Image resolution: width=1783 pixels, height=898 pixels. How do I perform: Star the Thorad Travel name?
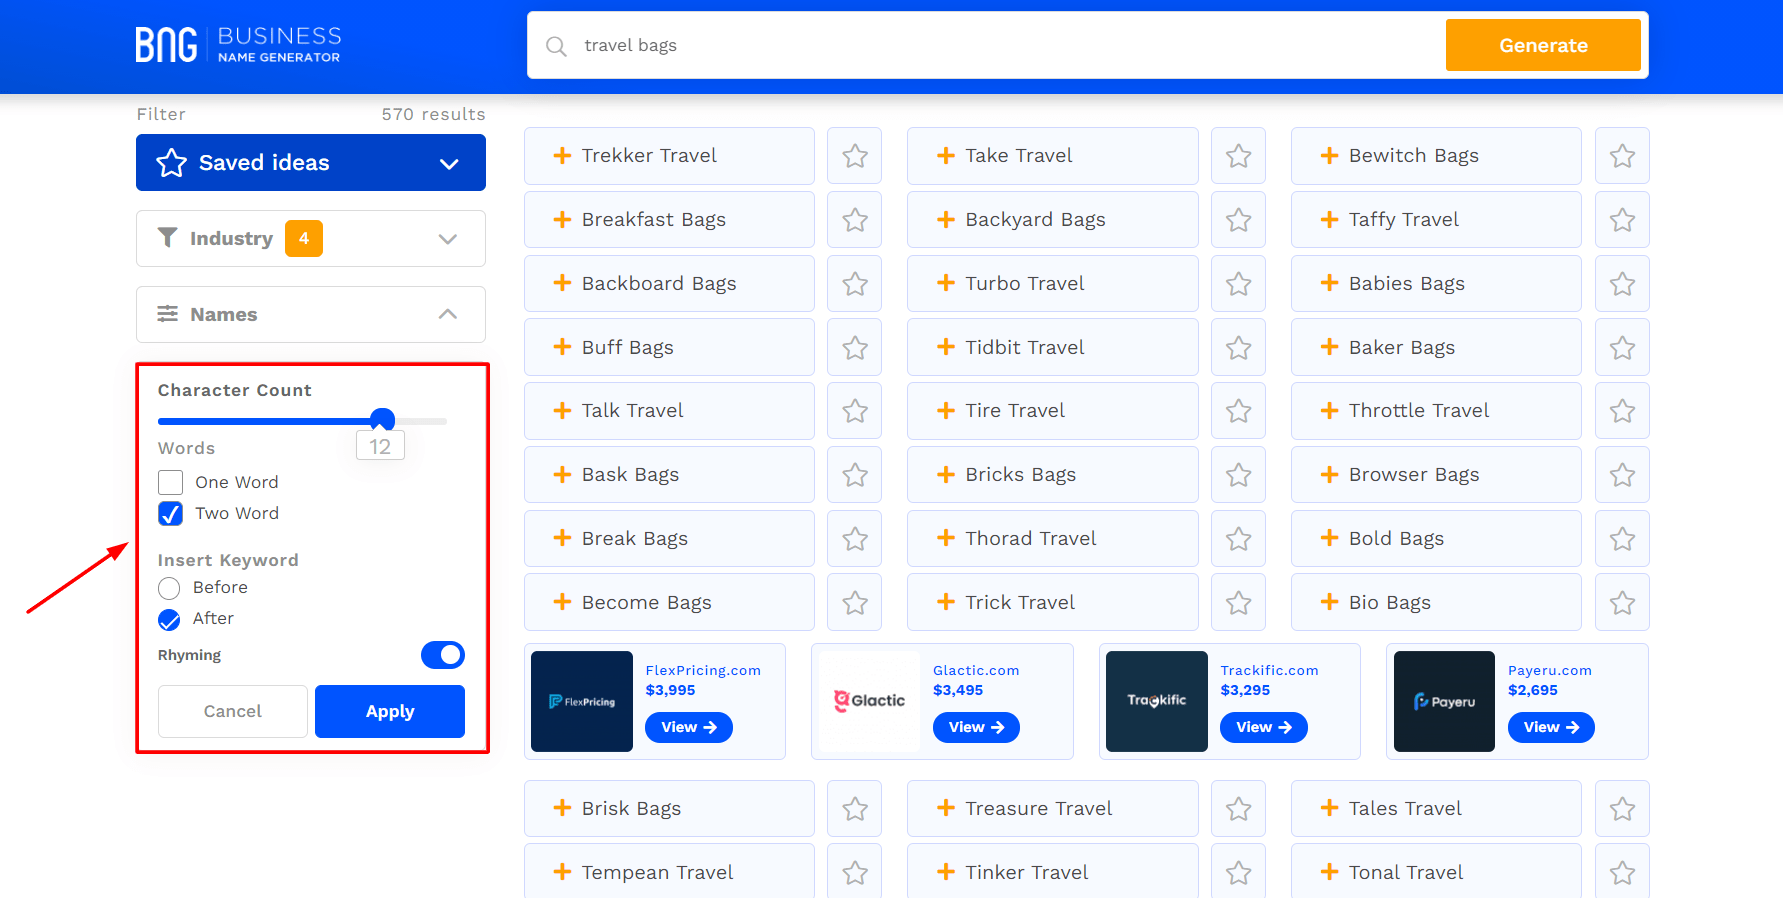pos(1239,539)
